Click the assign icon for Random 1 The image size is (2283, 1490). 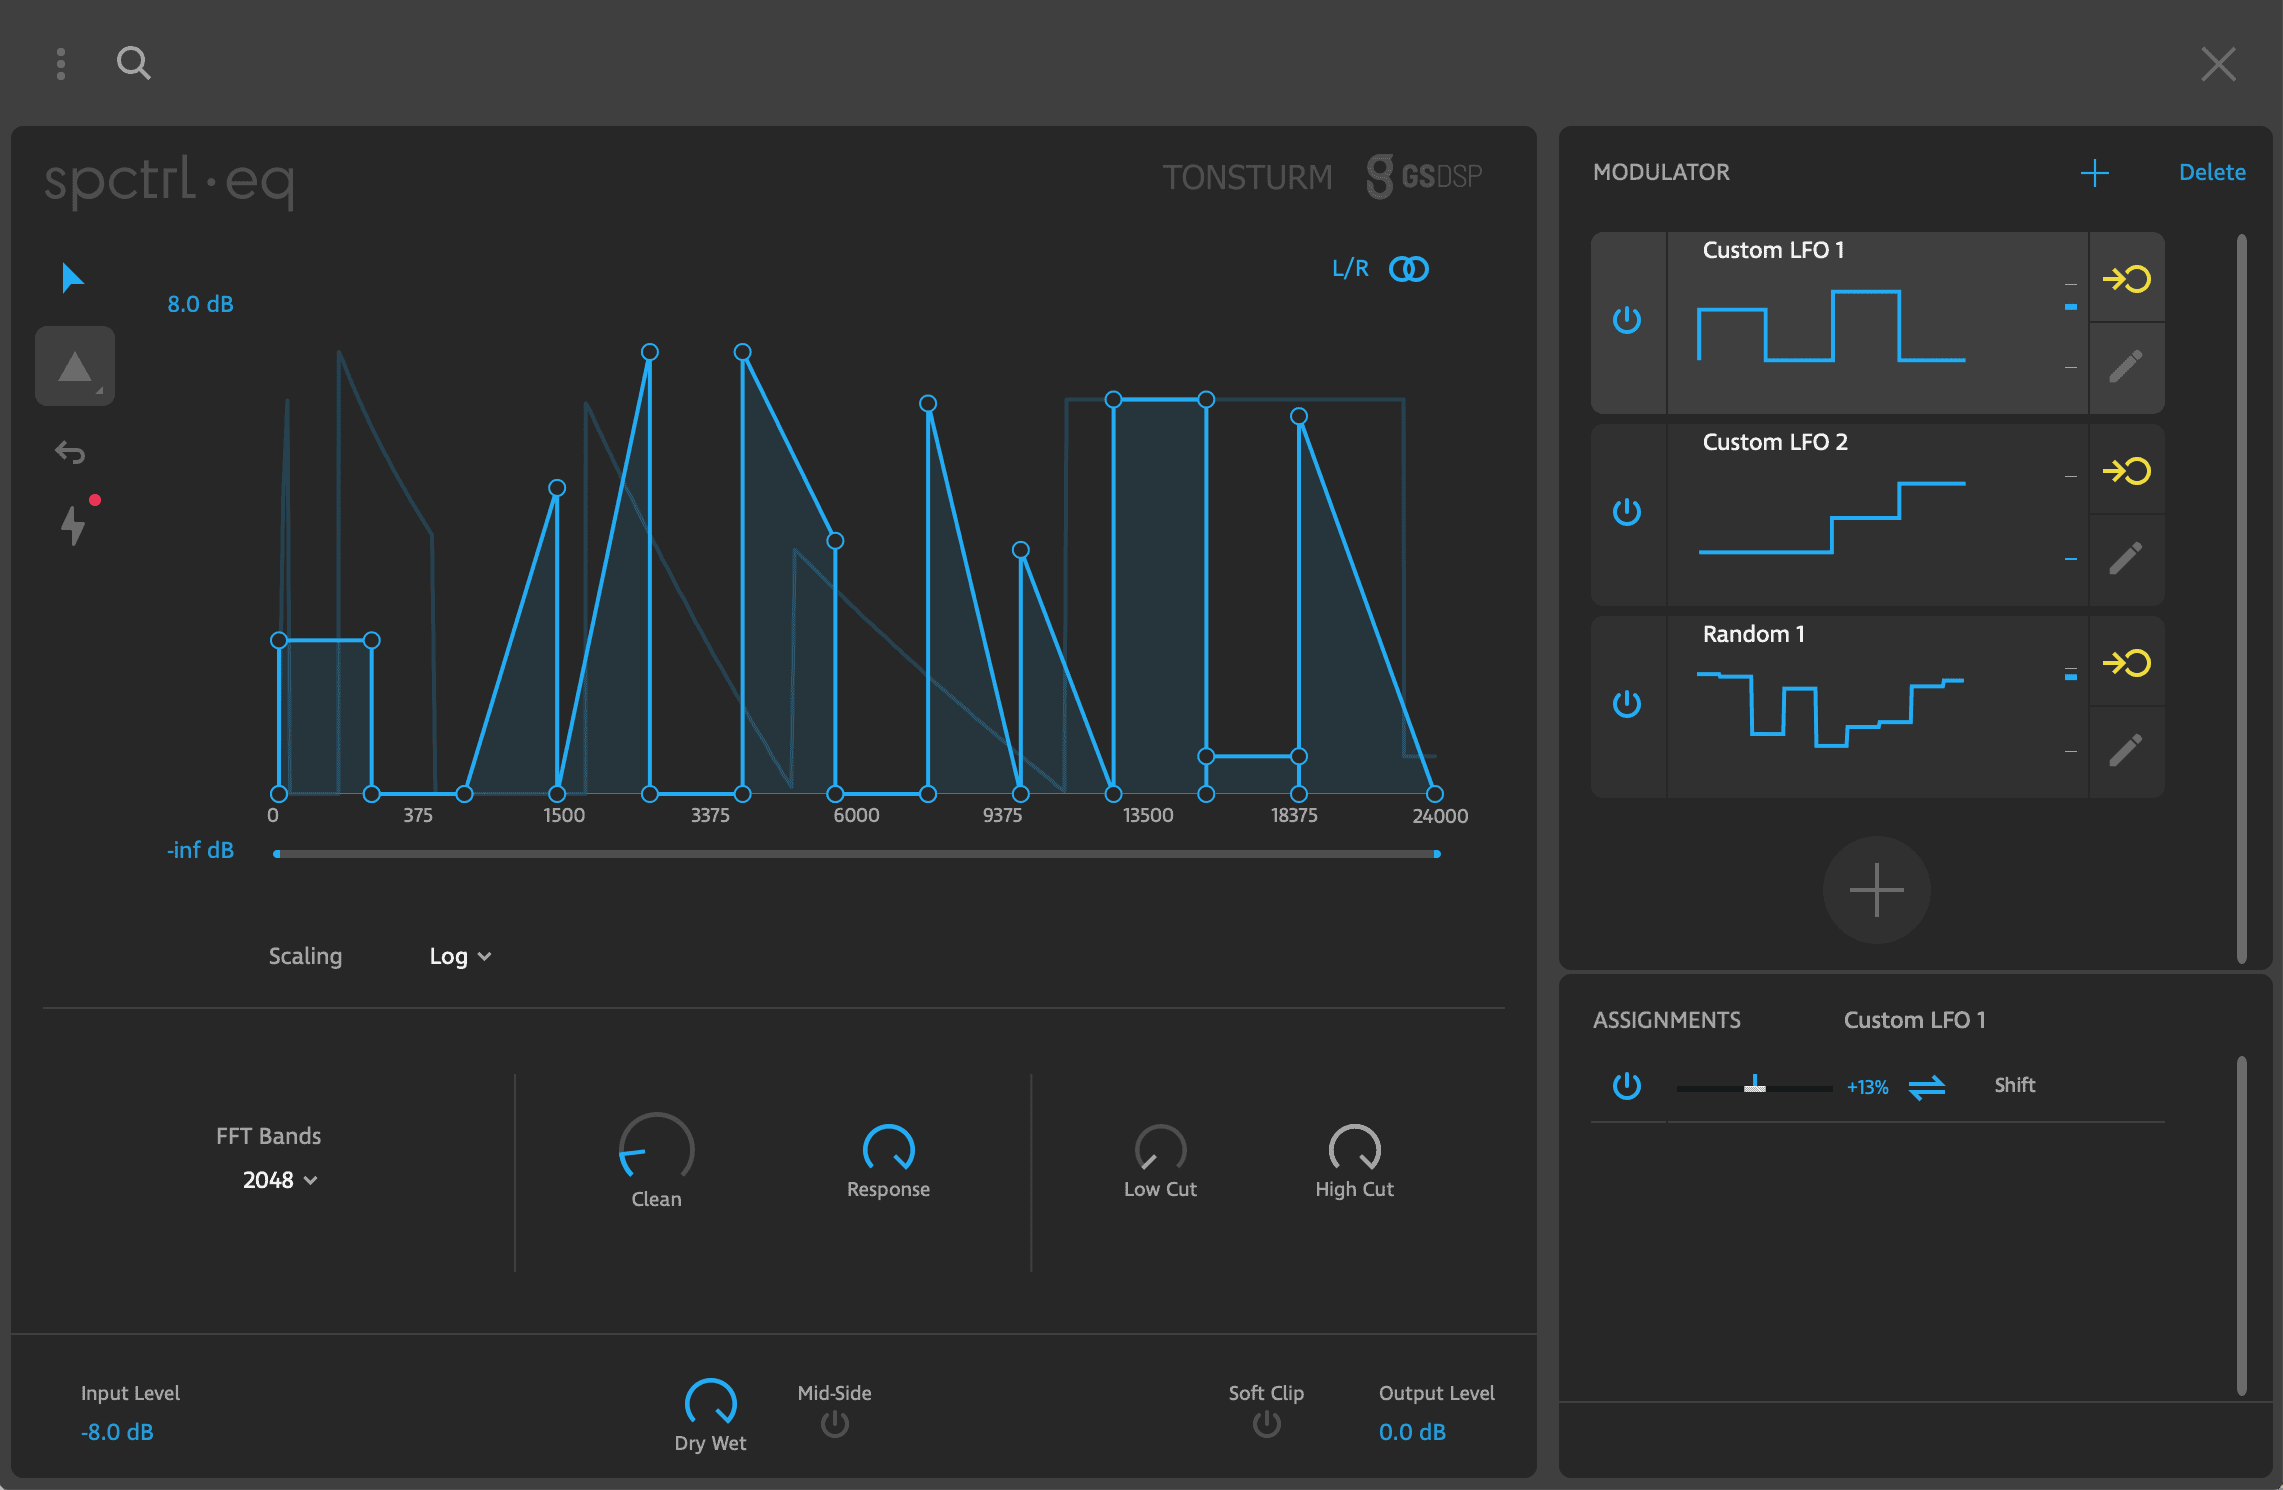click(x=2126, y=662)
